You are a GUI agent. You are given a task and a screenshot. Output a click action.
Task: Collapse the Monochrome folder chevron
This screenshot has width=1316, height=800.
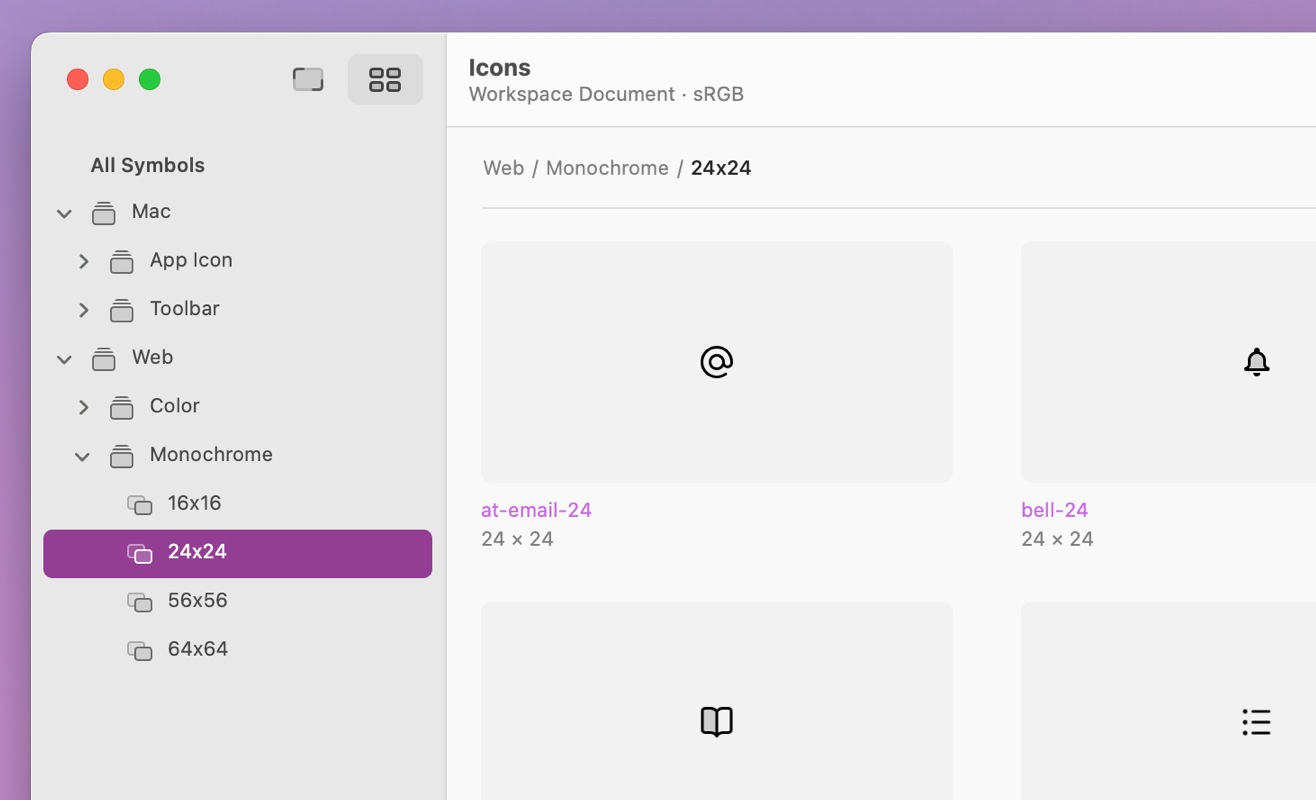[83, 457]
